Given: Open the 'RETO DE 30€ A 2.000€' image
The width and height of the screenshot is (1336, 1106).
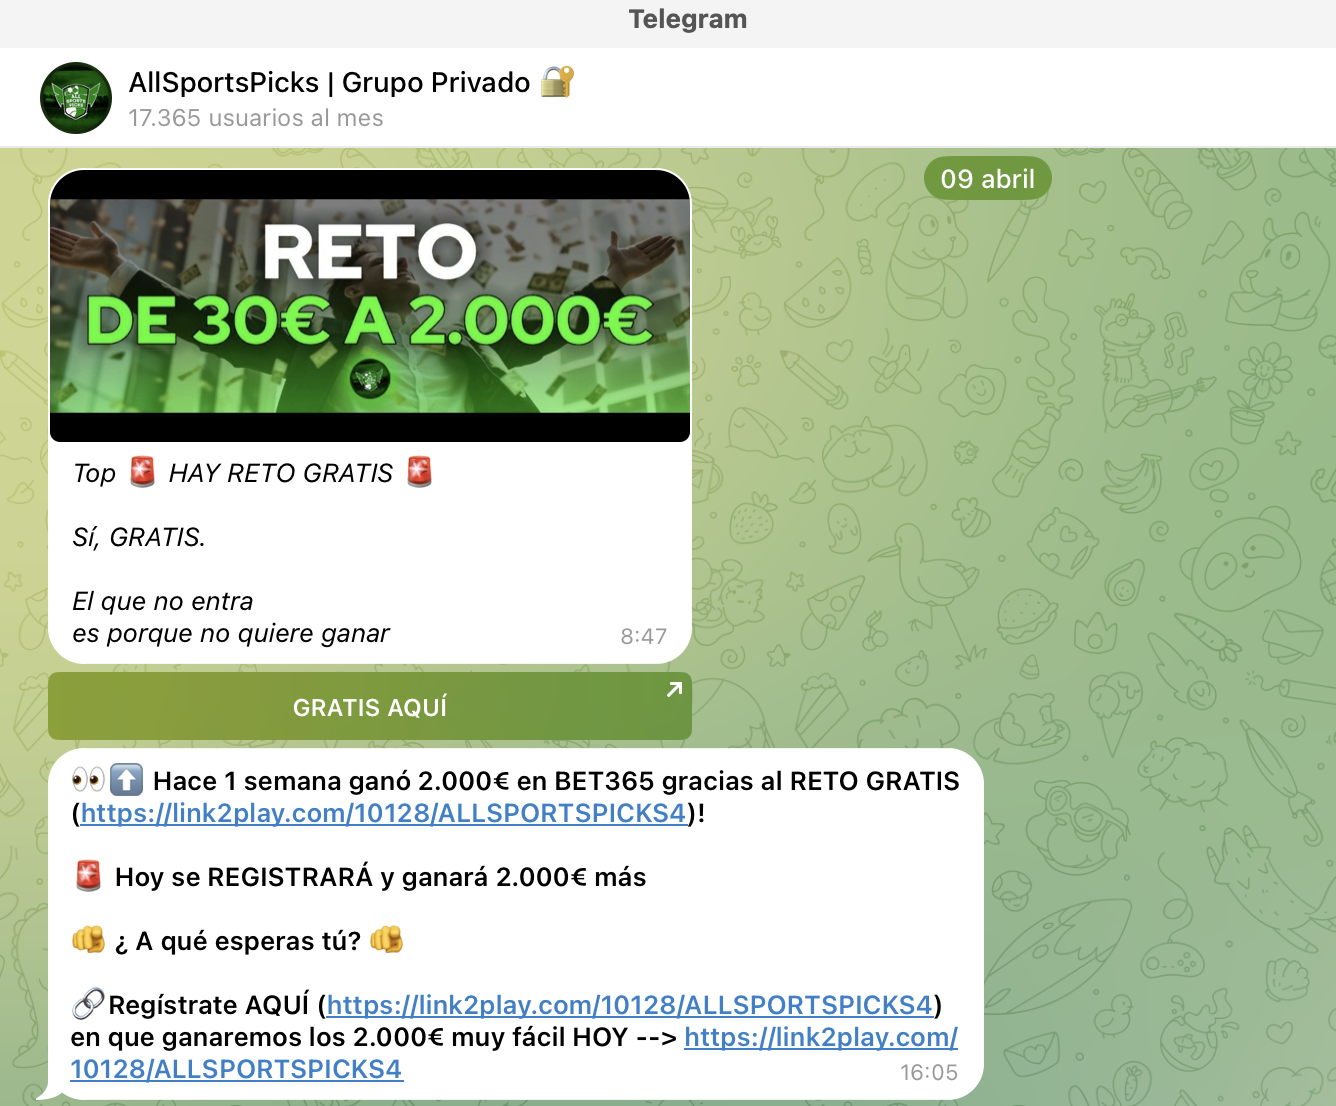Looking at the screenshot, I should pyautogui.click(x=370, y=306).
